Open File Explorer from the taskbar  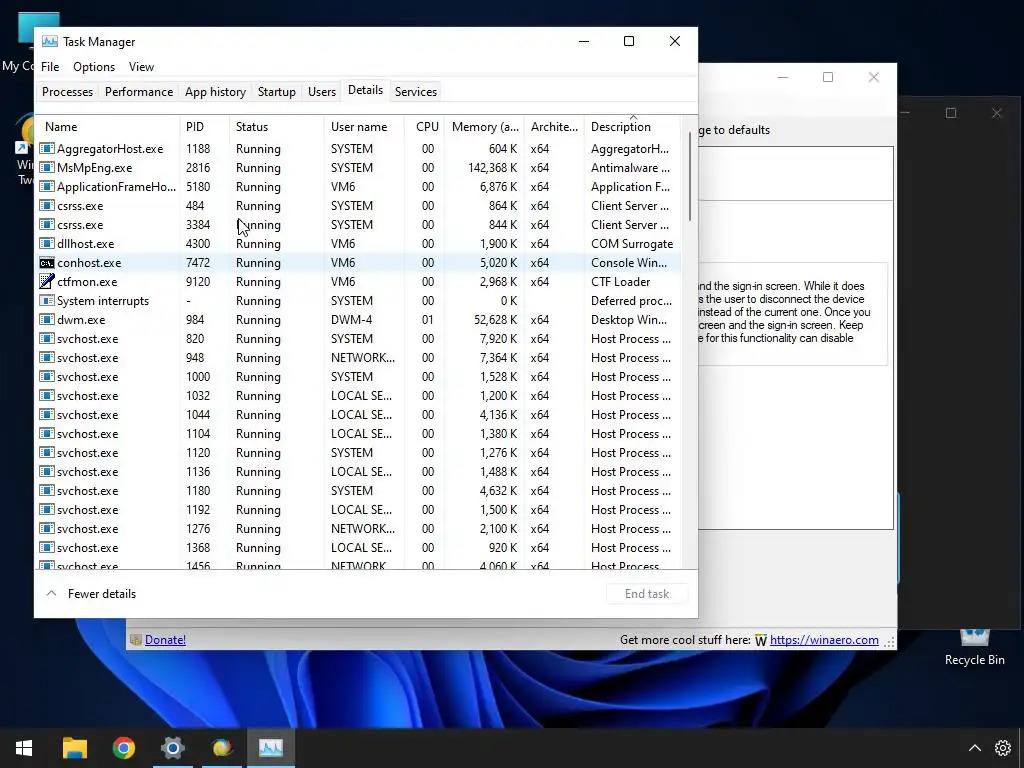(74, 748)
